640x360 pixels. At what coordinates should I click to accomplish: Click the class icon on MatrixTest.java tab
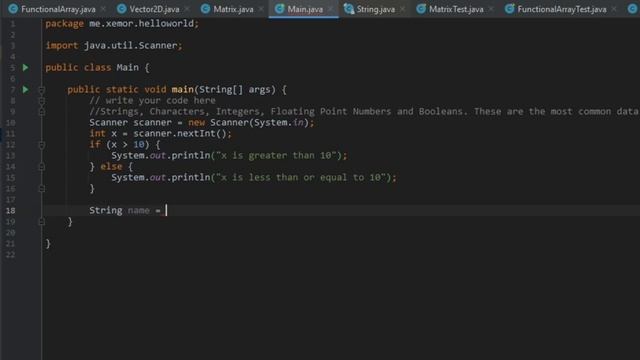pos(421,9)
